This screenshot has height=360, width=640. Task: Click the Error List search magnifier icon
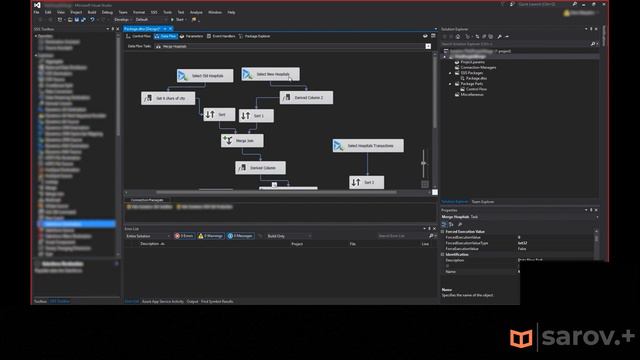(x=431, y=236)
